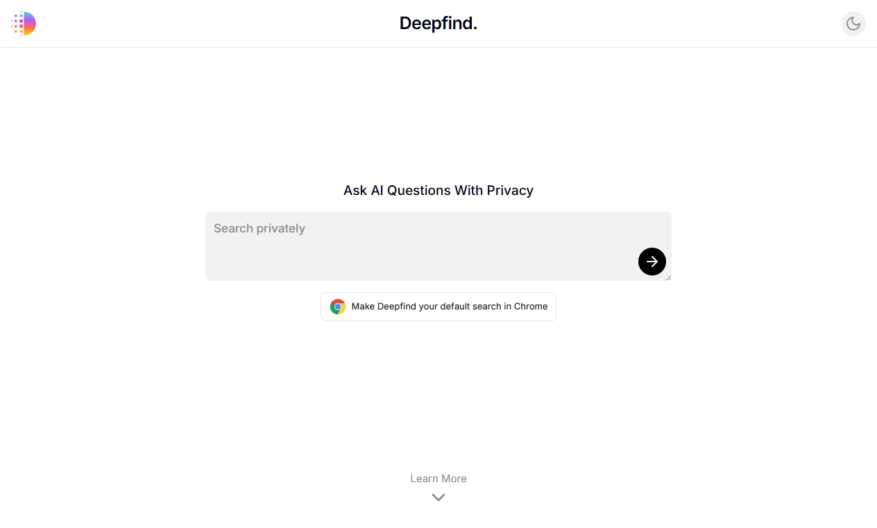This screenshot has width=877, height=528.
Task: Open the Learn More link
Action: coord(438,479)
